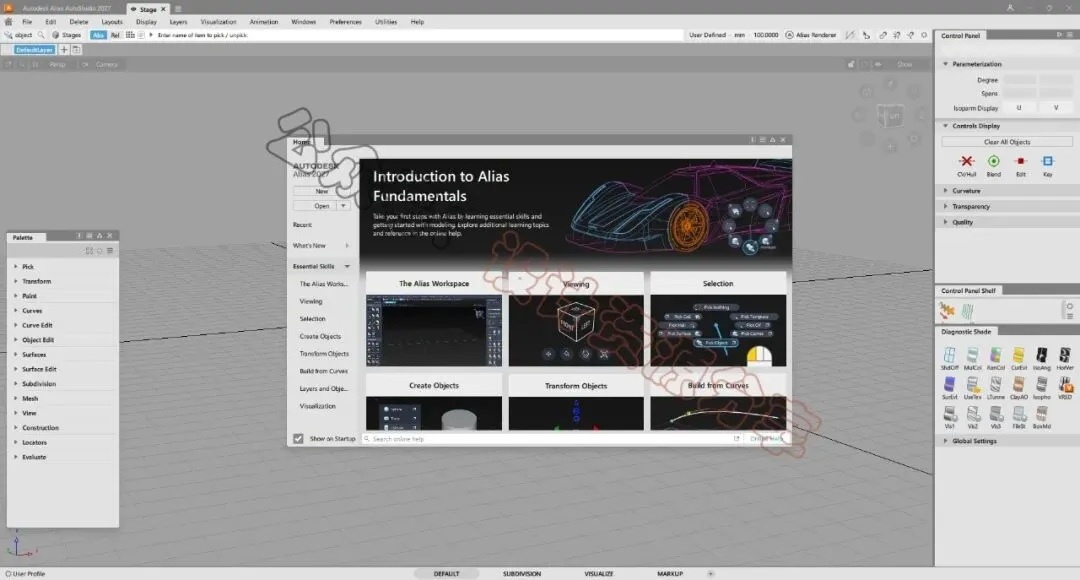Click the CV/Hull controls display icon

coord(966,161)
